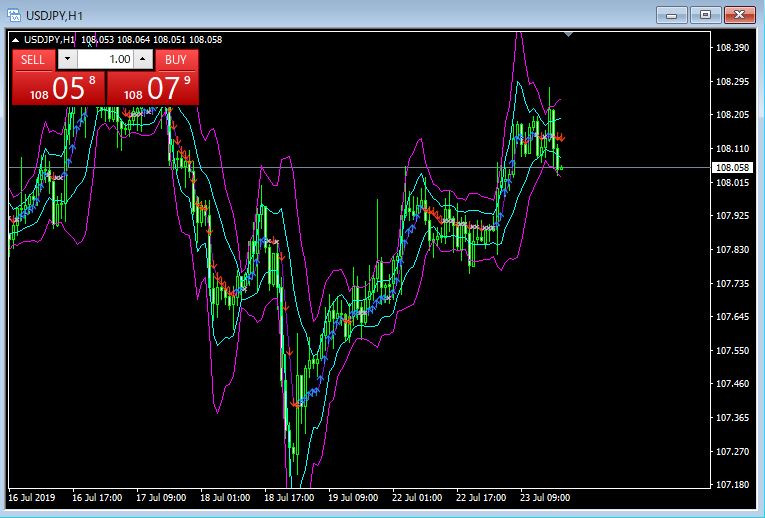The height and width of the screenshot is (518, 765).
Task: Click the 107.365 price scale label
Action: pos(732,418)
